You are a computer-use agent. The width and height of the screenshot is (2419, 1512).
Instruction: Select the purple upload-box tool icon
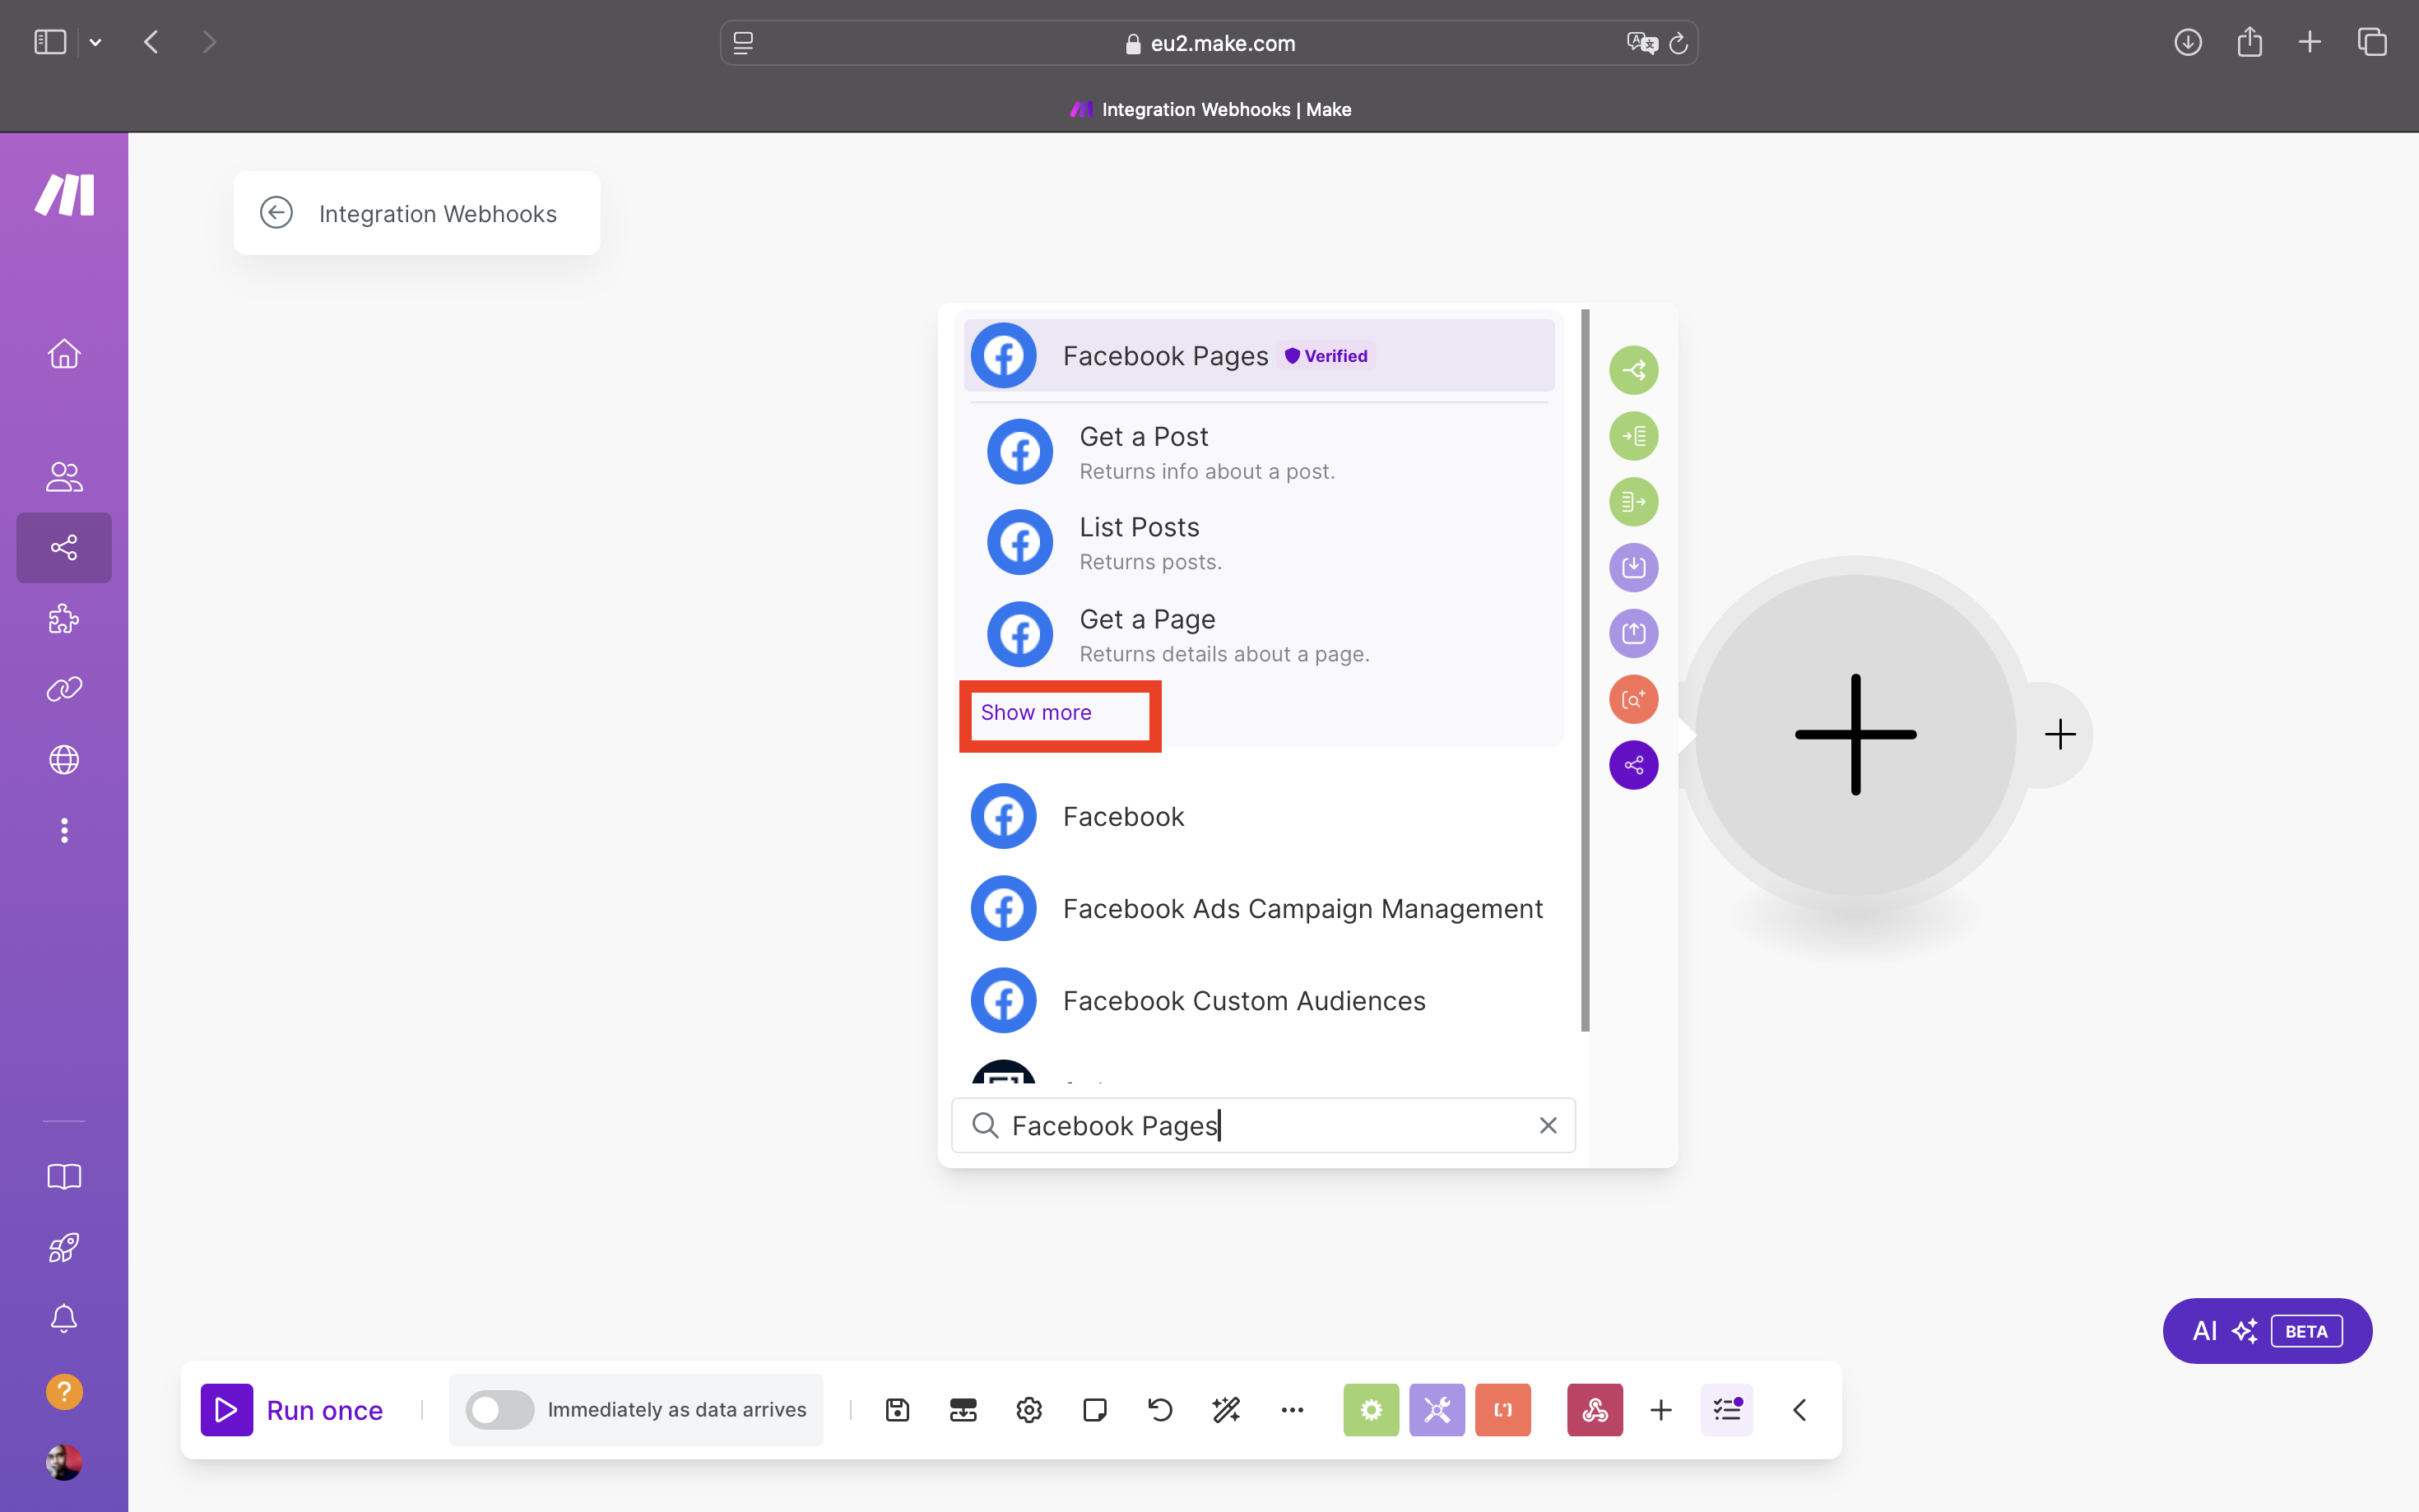tap(1633, 633)
